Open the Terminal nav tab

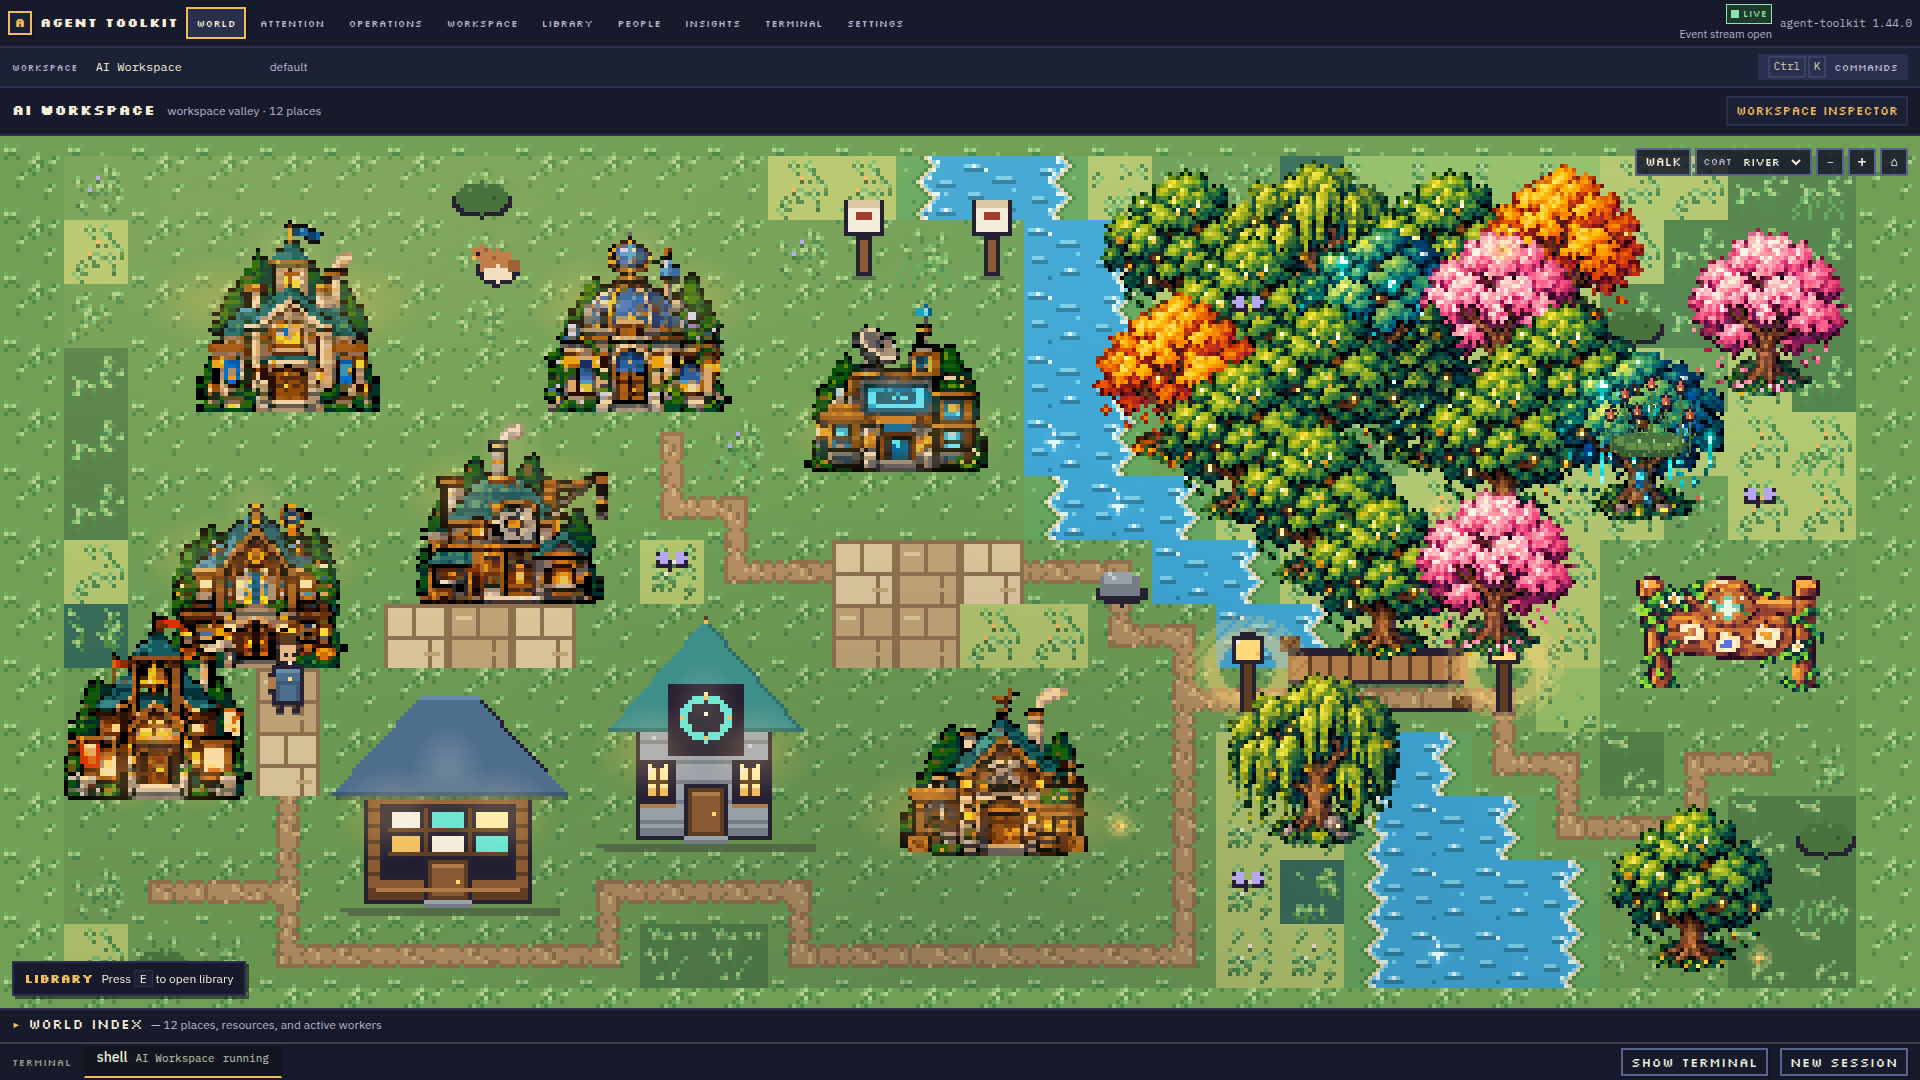pos(794,23)
